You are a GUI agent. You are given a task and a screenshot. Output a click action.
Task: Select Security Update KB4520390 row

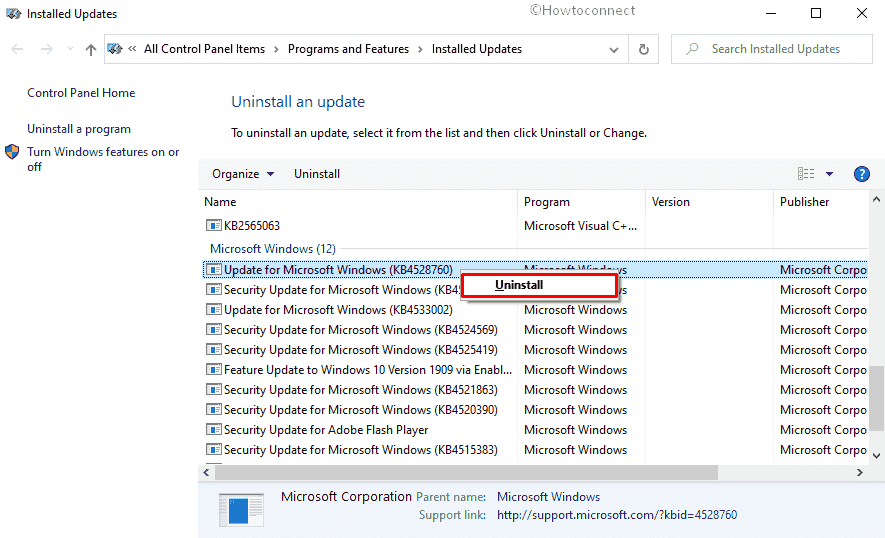pyautogui.click(x=534, y=410)
